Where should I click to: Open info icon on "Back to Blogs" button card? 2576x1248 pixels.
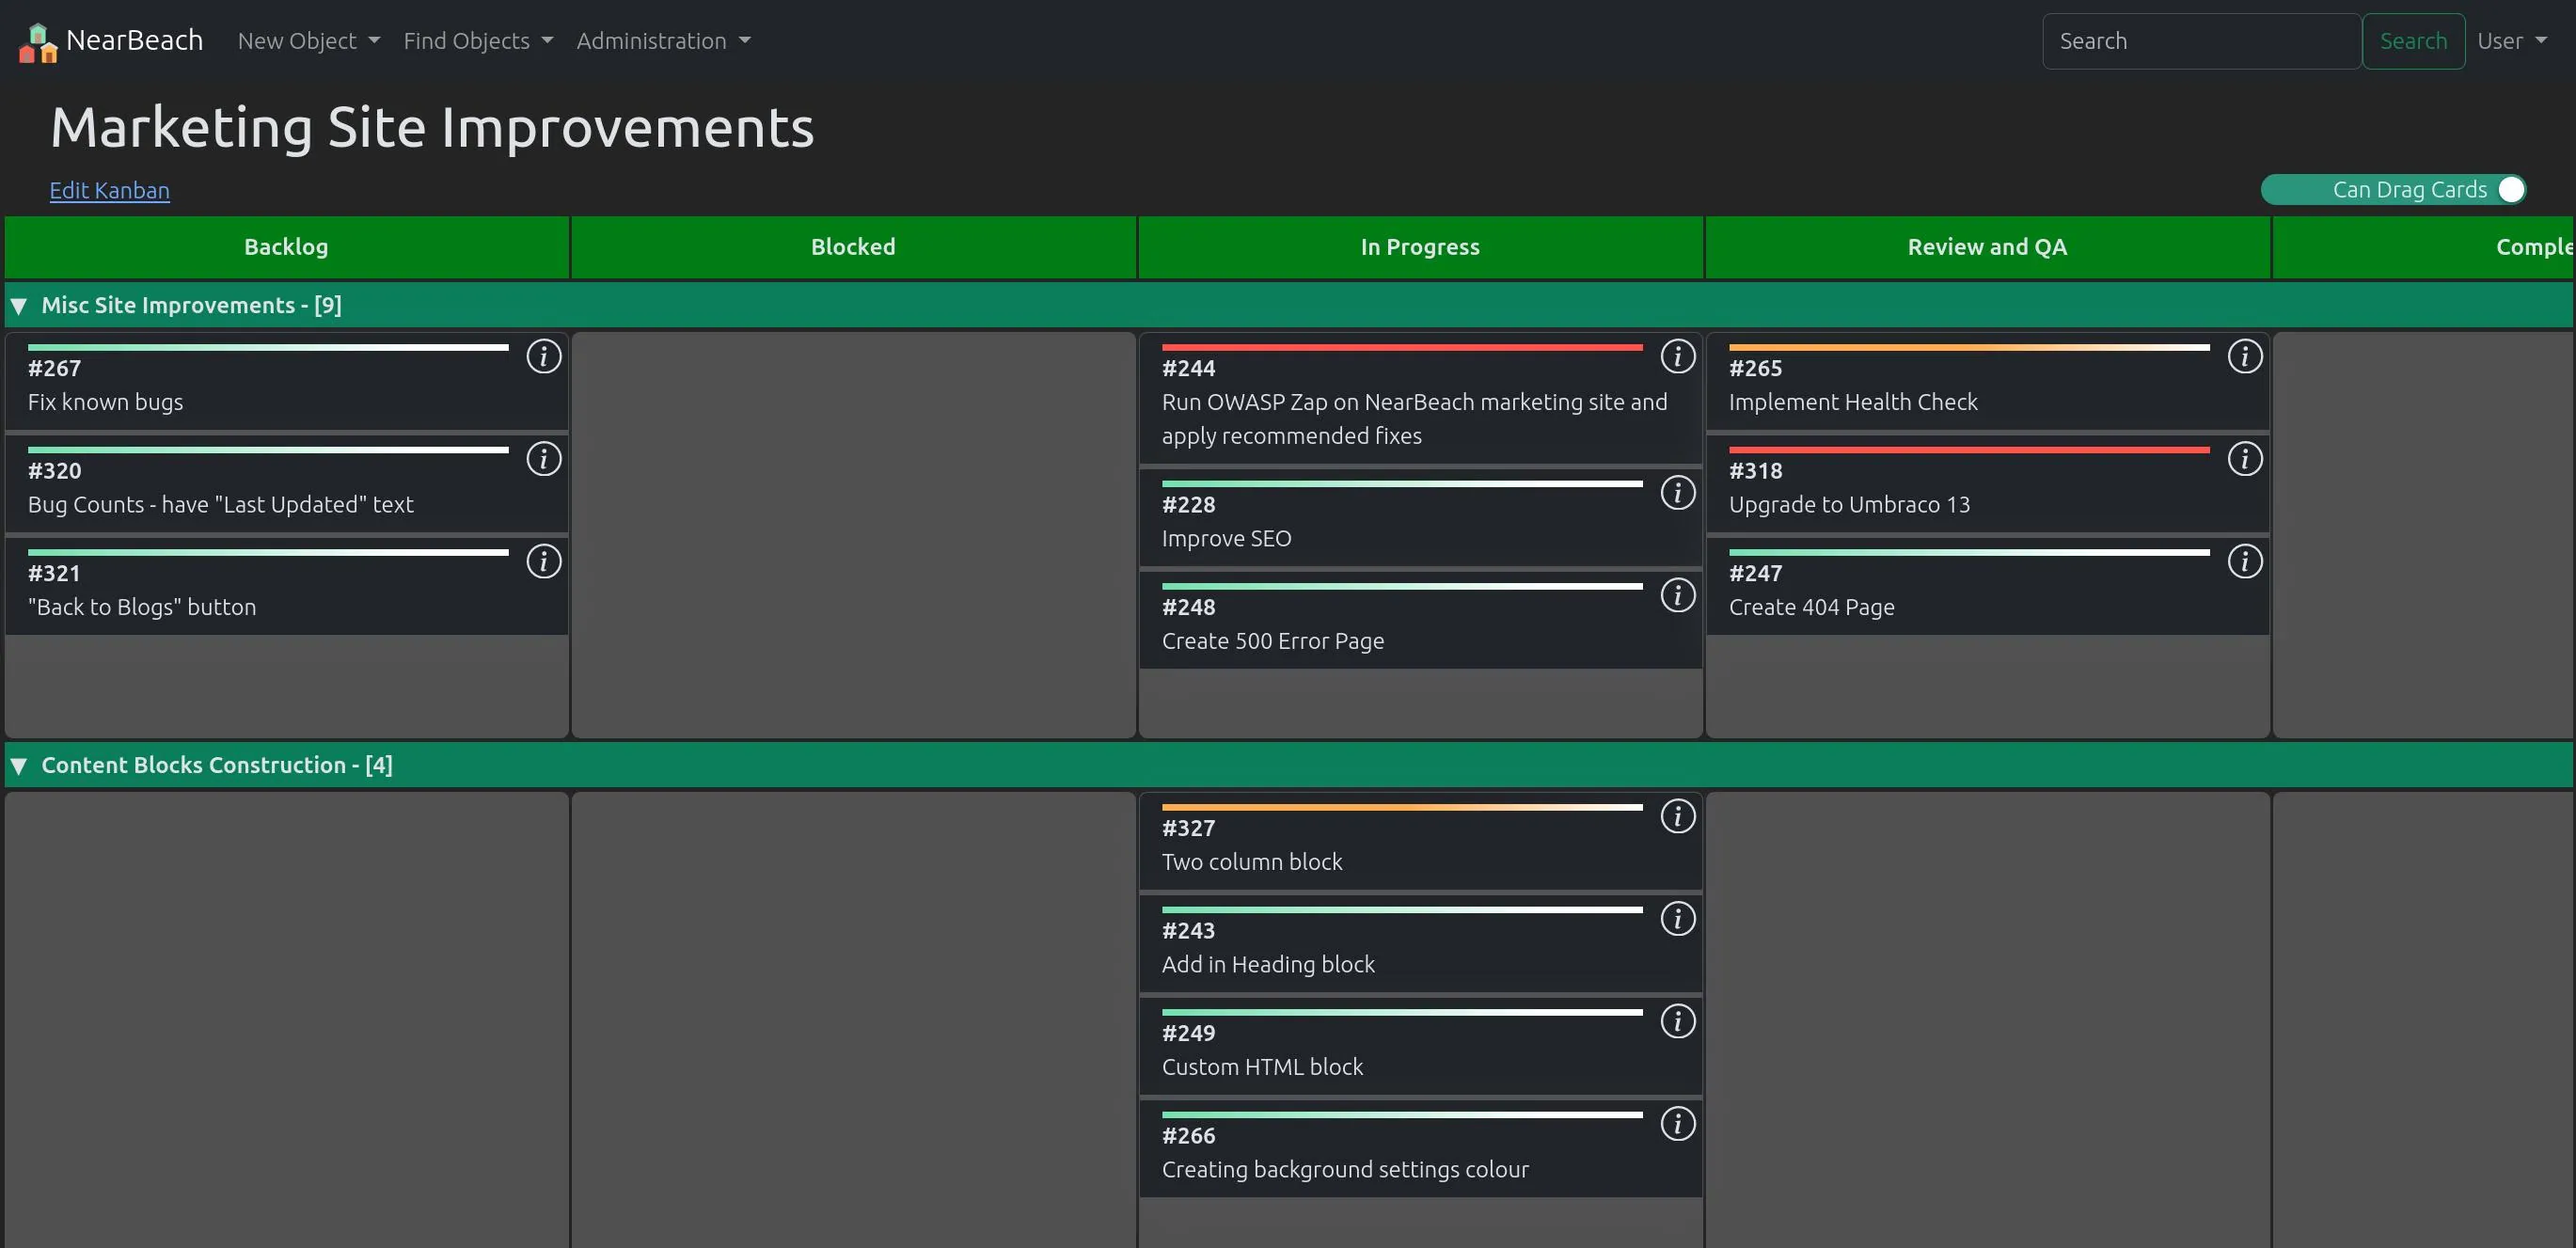click(x=543, y=561)
